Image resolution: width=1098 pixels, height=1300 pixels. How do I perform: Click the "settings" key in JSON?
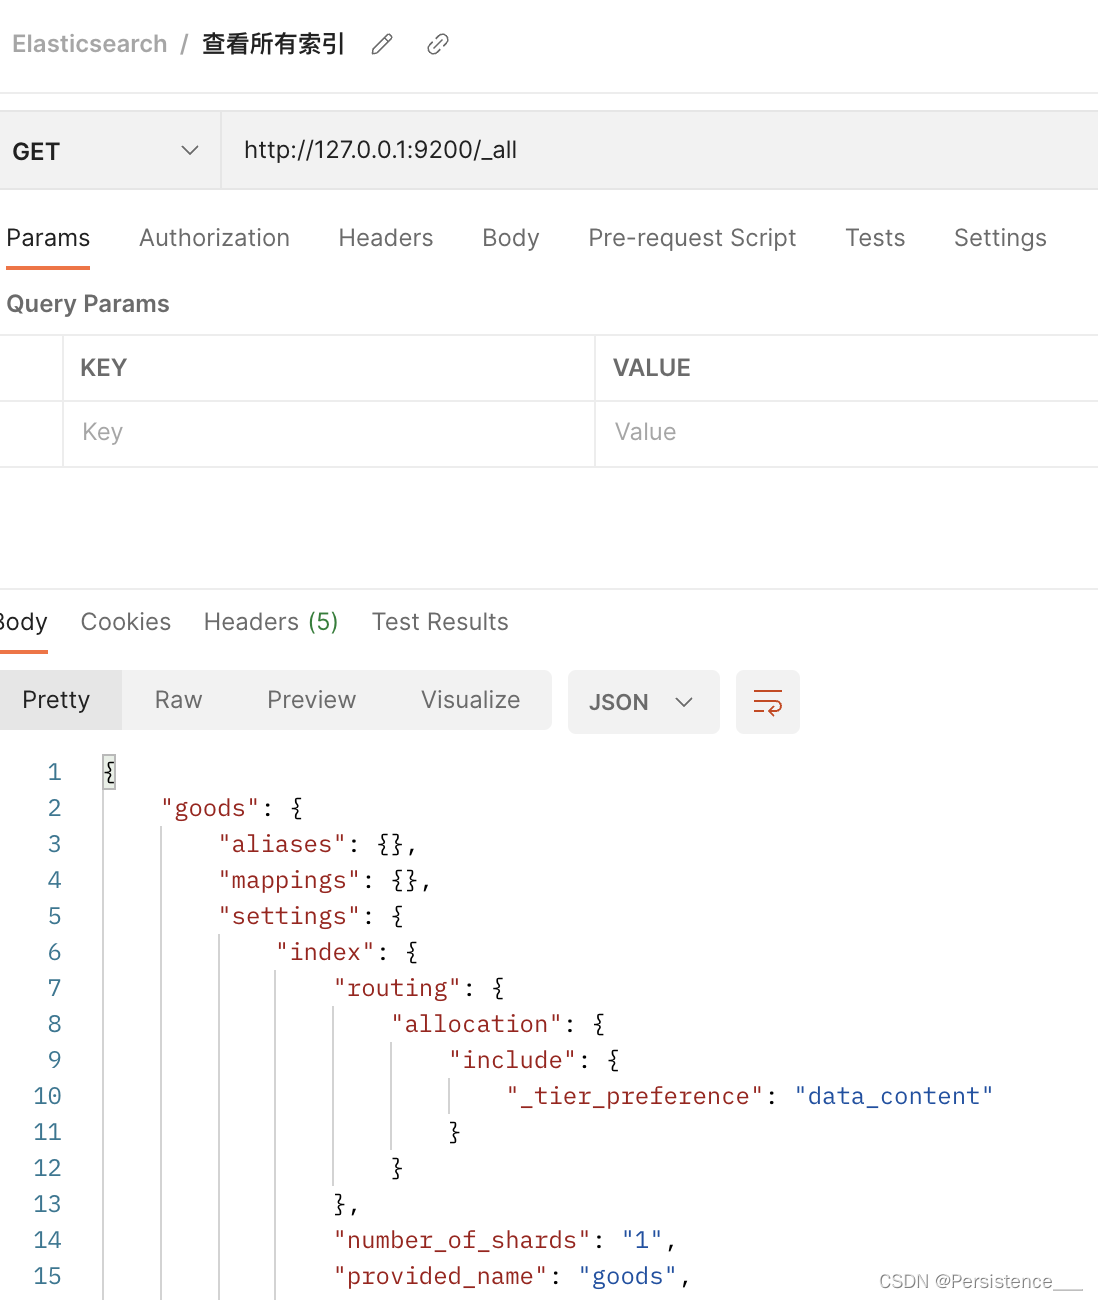pos(289,916)
